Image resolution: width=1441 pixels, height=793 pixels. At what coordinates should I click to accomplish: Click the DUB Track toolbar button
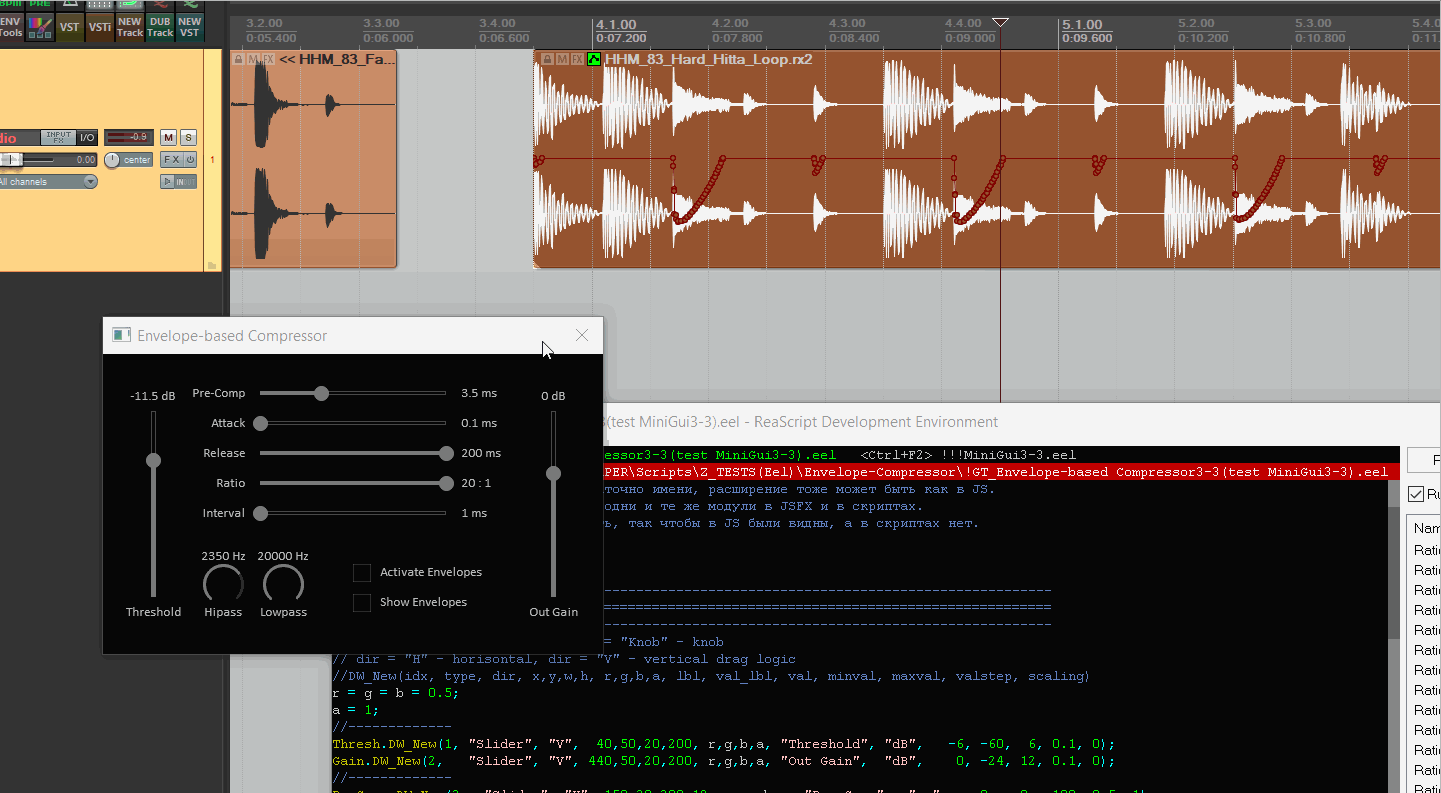(x=160, y=26)
